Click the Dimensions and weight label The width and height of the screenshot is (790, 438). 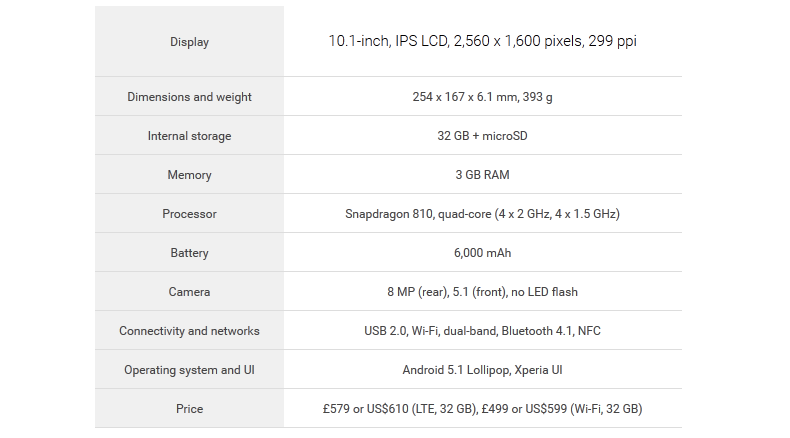tap(189, 97)
